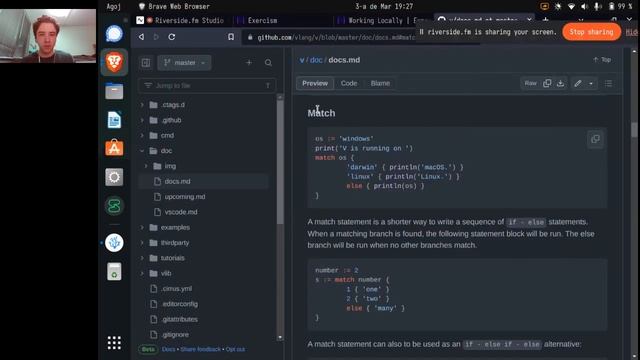The image size is (640, 360).
Task: Expand the cmd folder
Action: coord(142,136)
